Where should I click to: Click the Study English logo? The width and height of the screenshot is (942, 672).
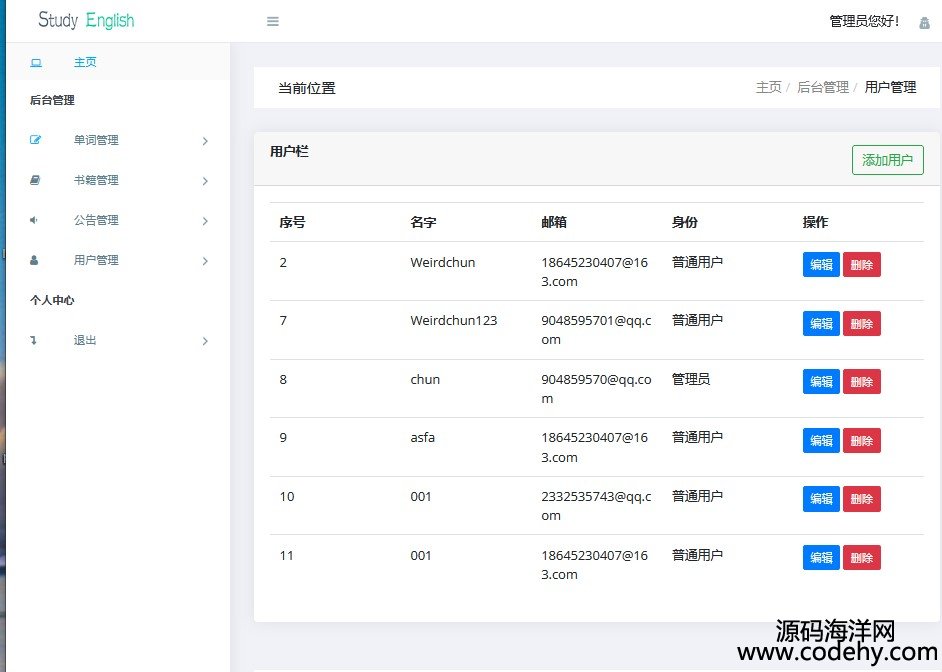click(86, 21)
